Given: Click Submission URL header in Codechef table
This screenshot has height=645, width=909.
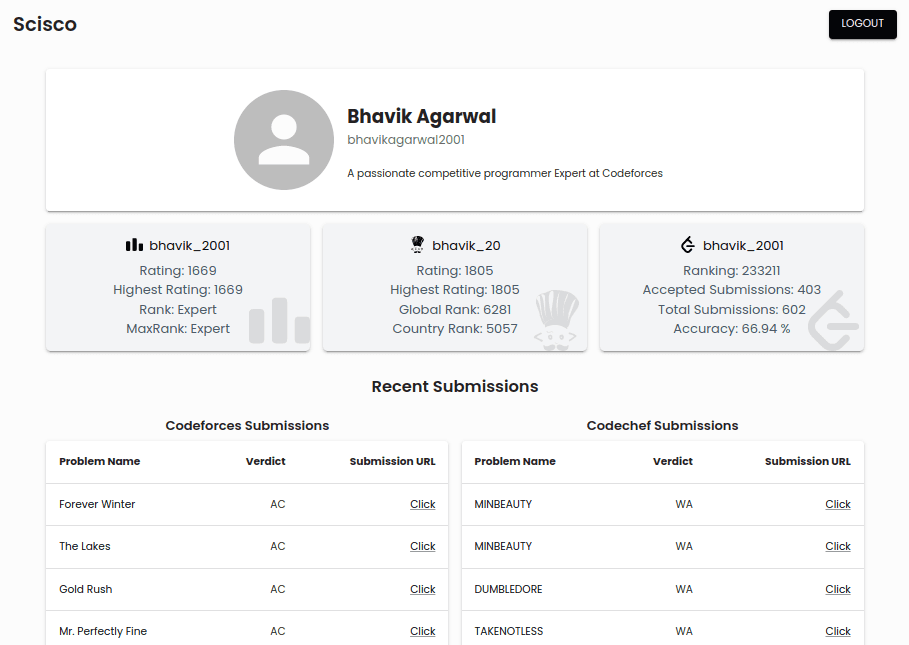Looking at the screenshot, I should [808, 461].
